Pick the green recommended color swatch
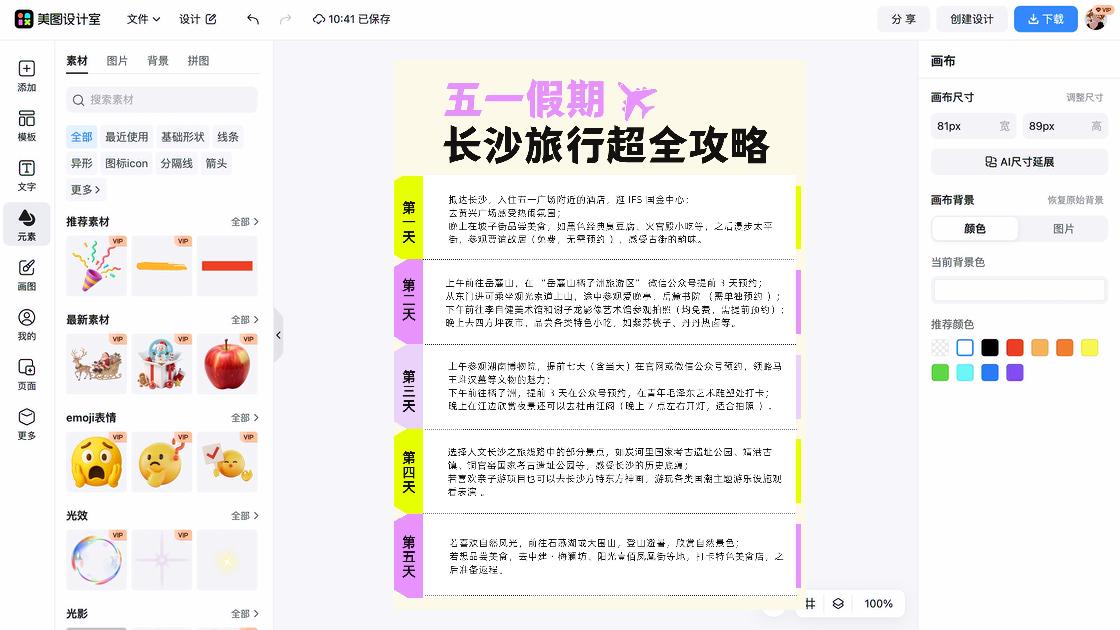Image resolution: width=1120 pixels, height=630 pixels. pyautogui.click(x=940, y=372)
